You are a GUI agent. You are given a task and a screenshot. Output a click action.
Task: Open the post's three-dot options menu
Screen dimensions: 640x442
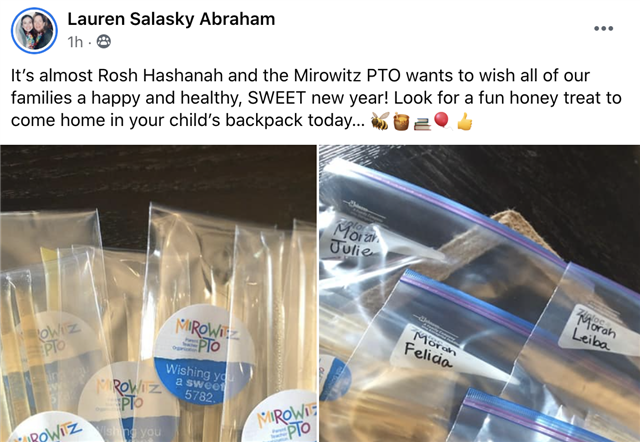click(x=603, y=29)
